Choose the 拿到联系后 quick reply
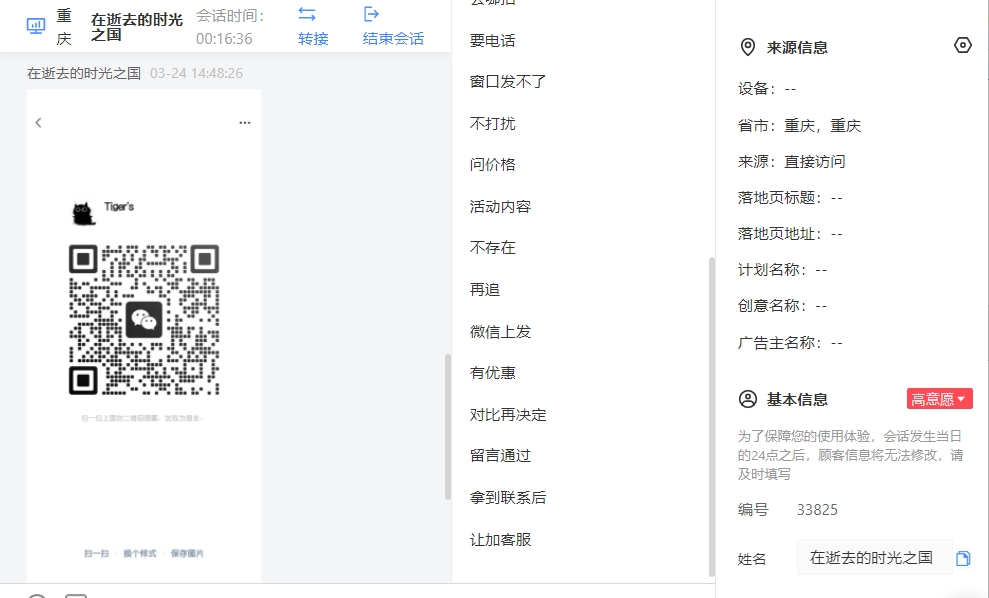The width and height of the screenshot is (989, 598). tap(508, 498)
